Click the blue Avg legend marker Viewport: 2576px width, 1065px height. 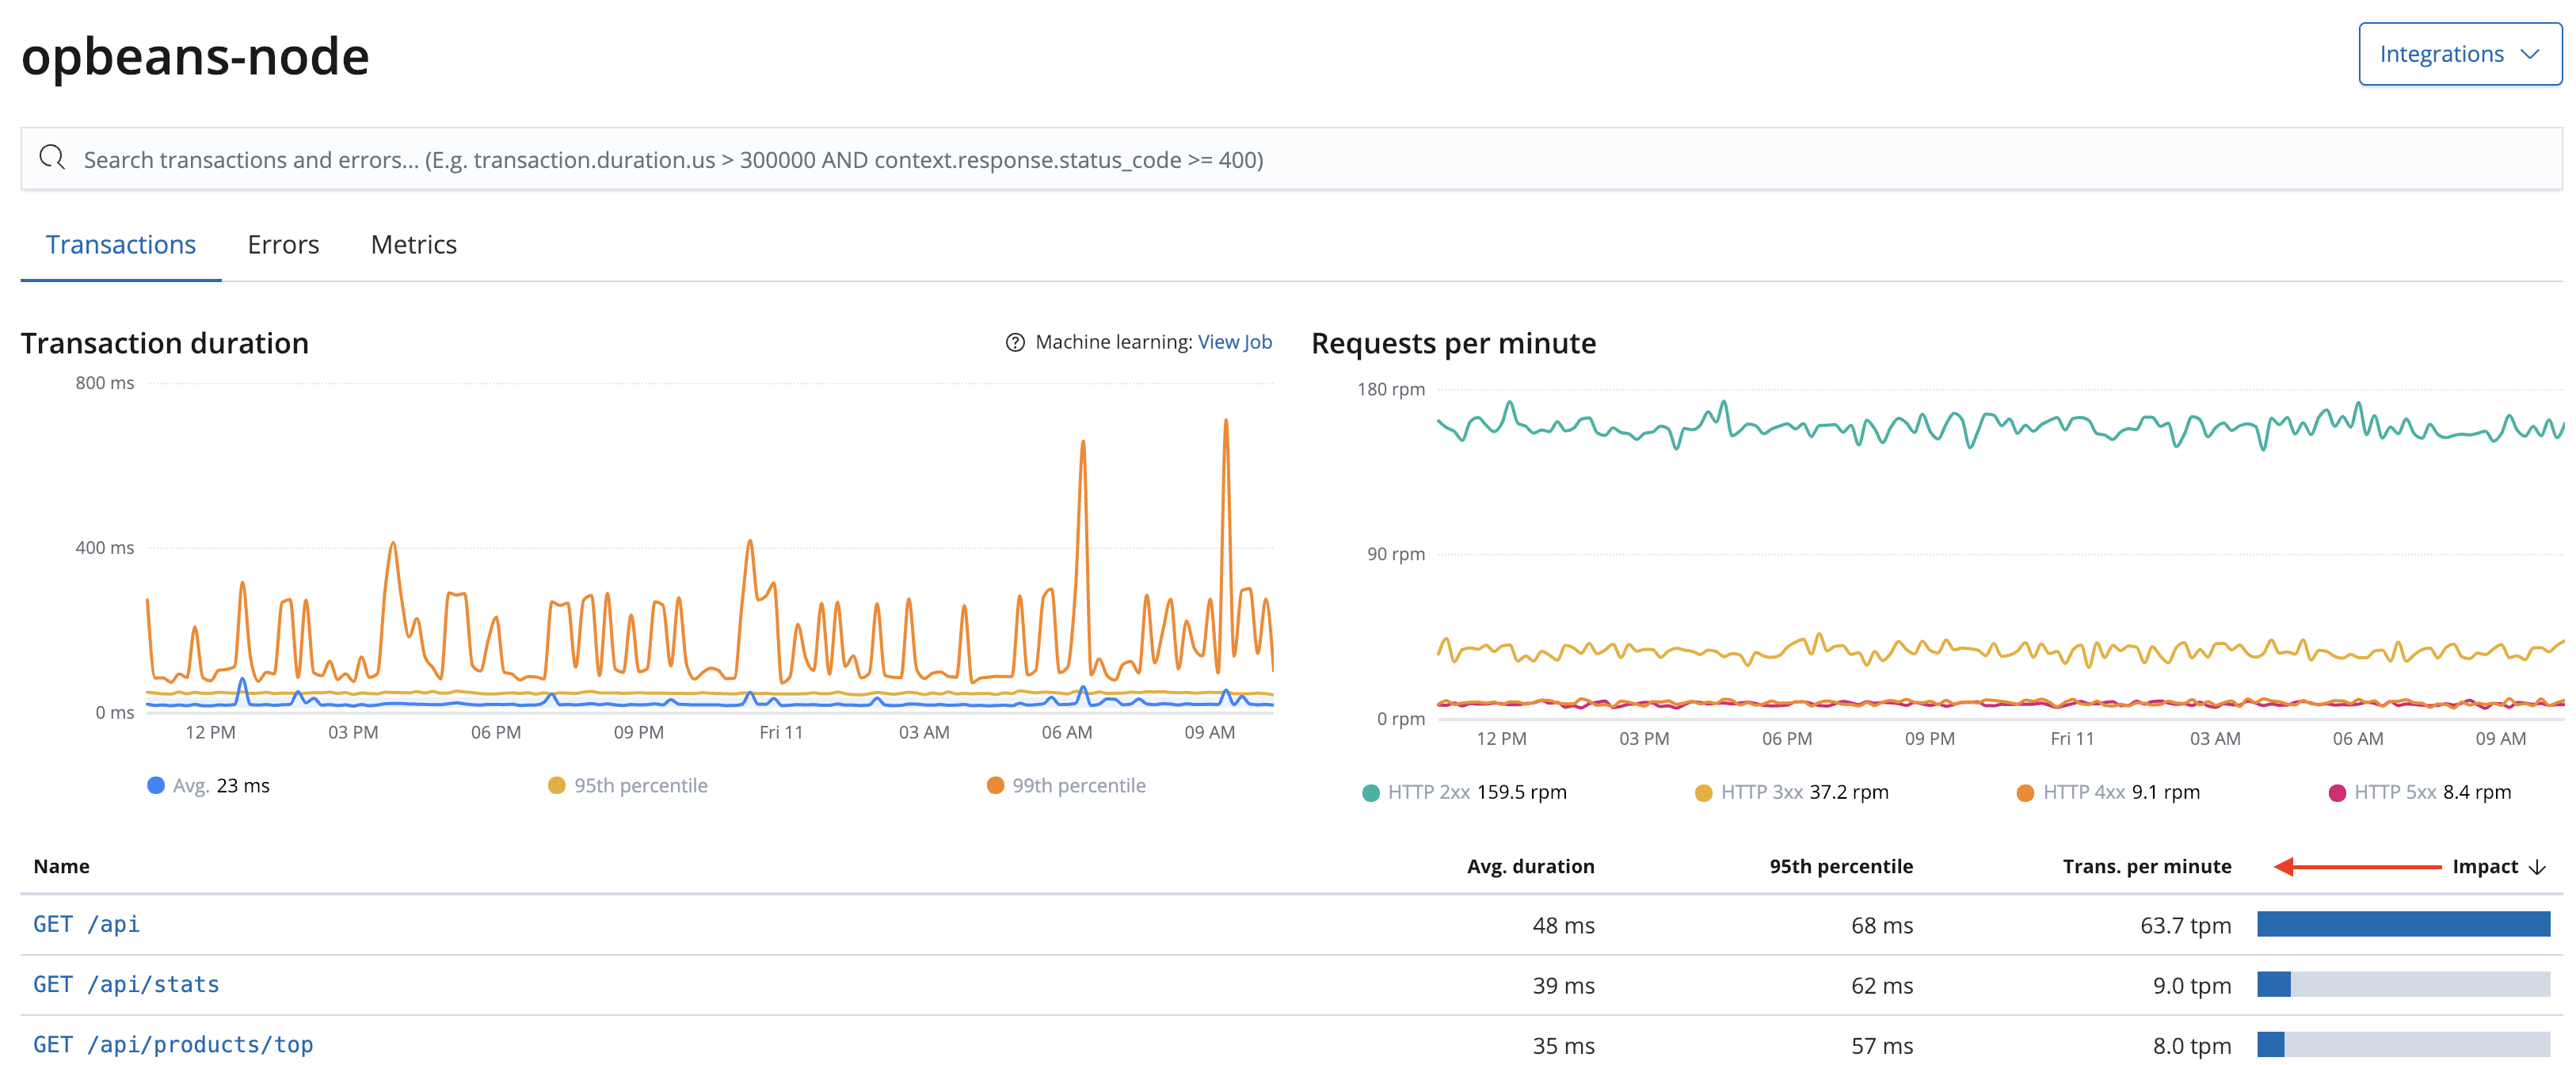(156, 785)
